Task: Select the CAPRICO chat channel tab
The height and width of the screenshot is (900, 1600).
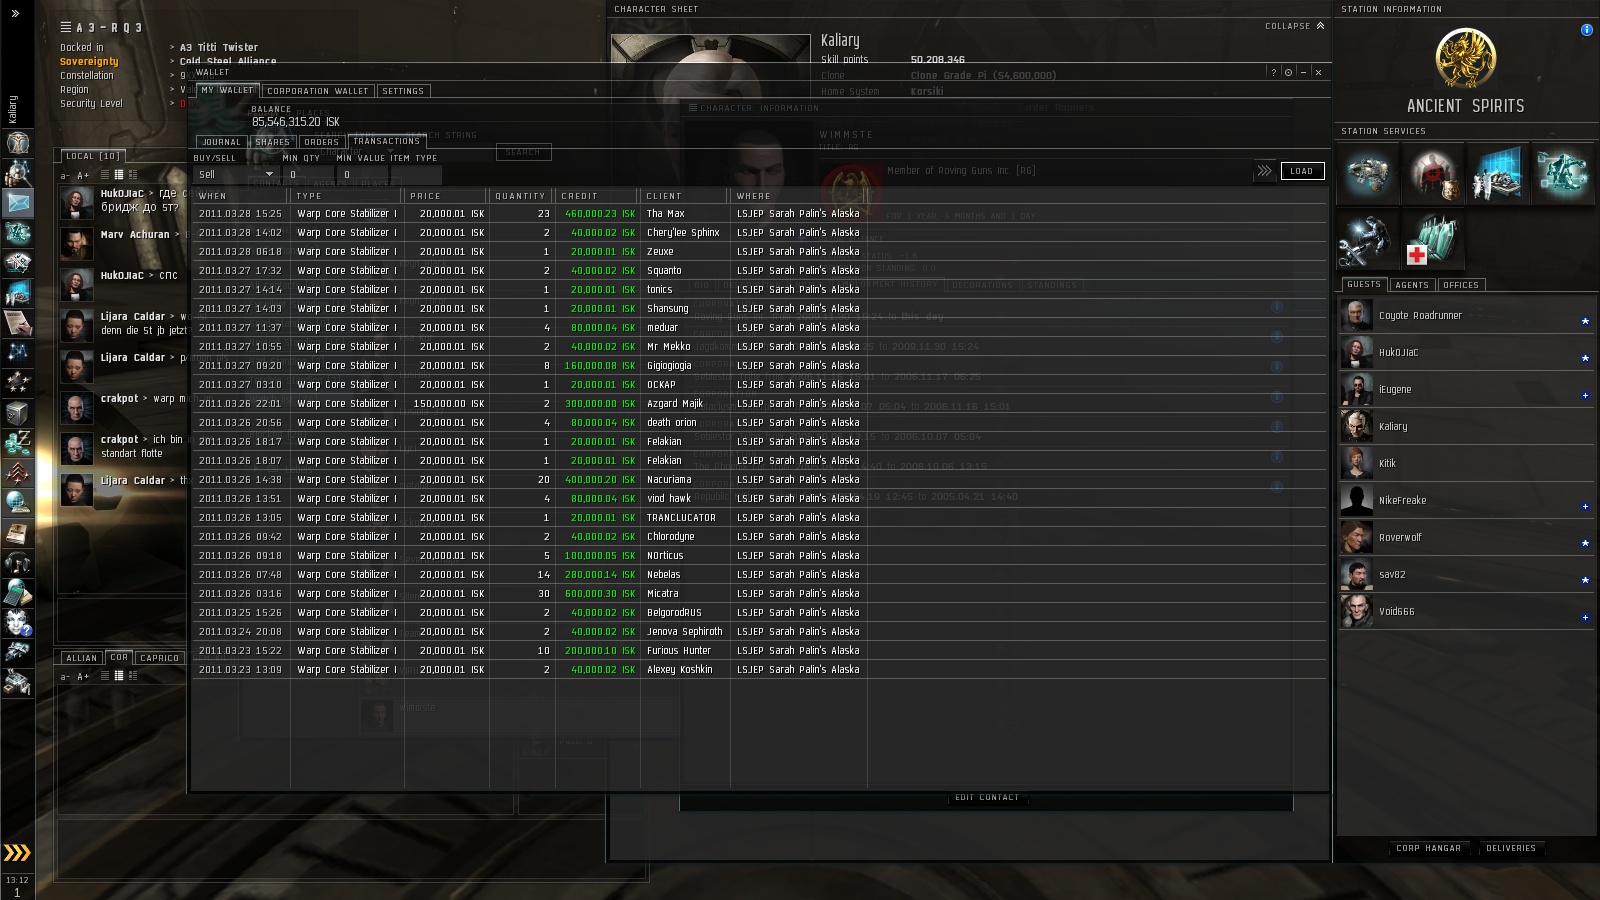Action: coord(160,658)
